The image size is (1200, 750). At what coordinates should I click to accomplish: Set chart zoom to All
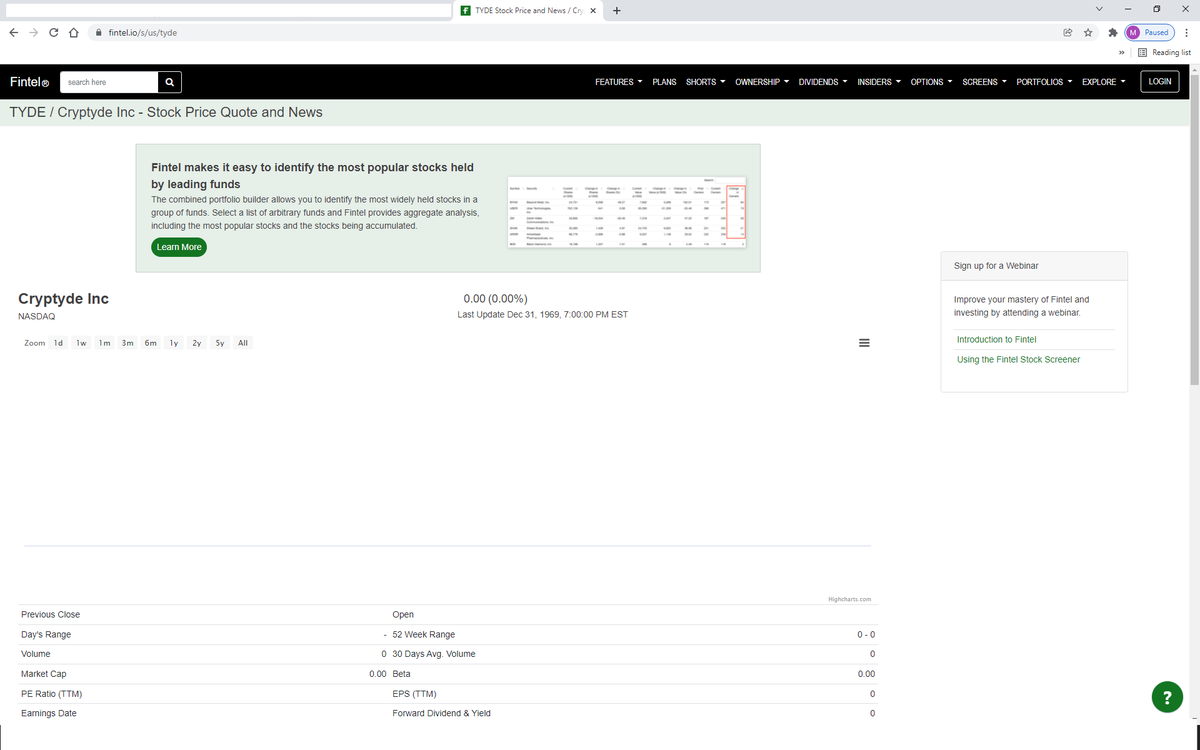(x=243, y=343)
